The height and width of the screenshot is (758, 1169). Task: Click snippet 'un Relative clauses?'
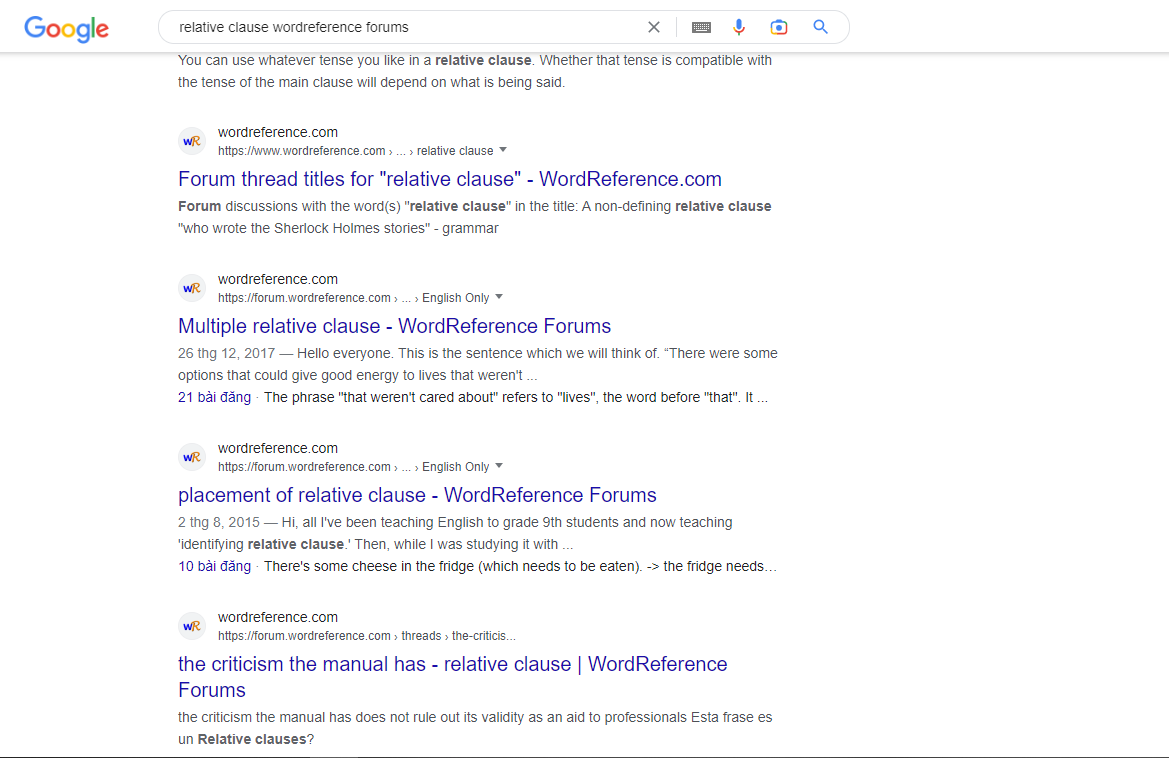point(246,739)
